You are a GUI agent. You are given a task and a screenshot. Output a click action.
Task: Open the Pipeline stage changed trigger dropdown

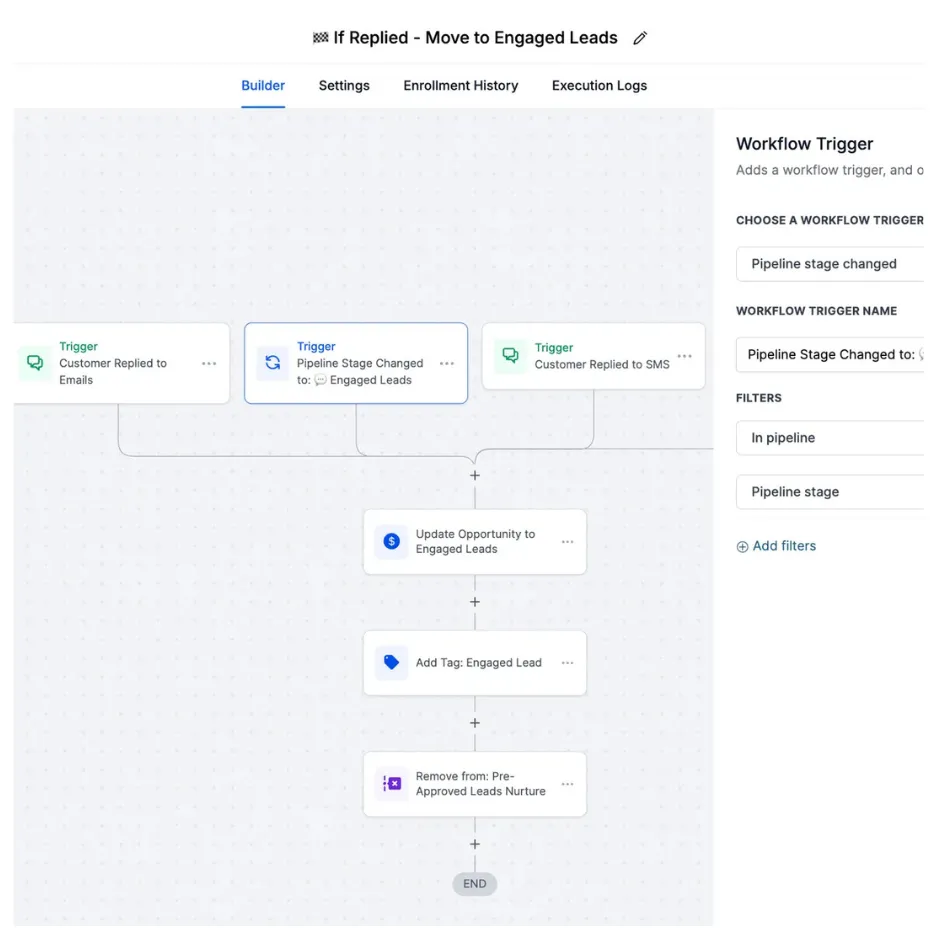click(x=830, y=264)
